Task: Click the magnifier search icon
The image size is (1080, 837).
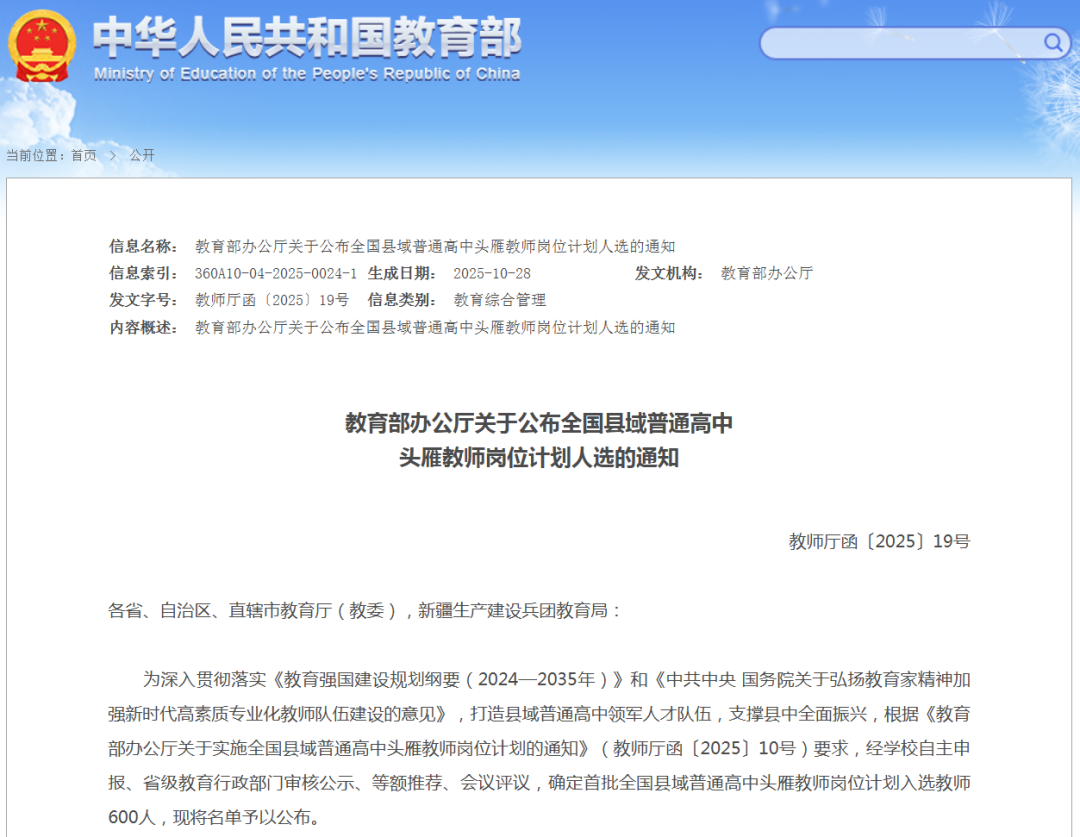Action: pyautogui.click(x=1054, y=42)
